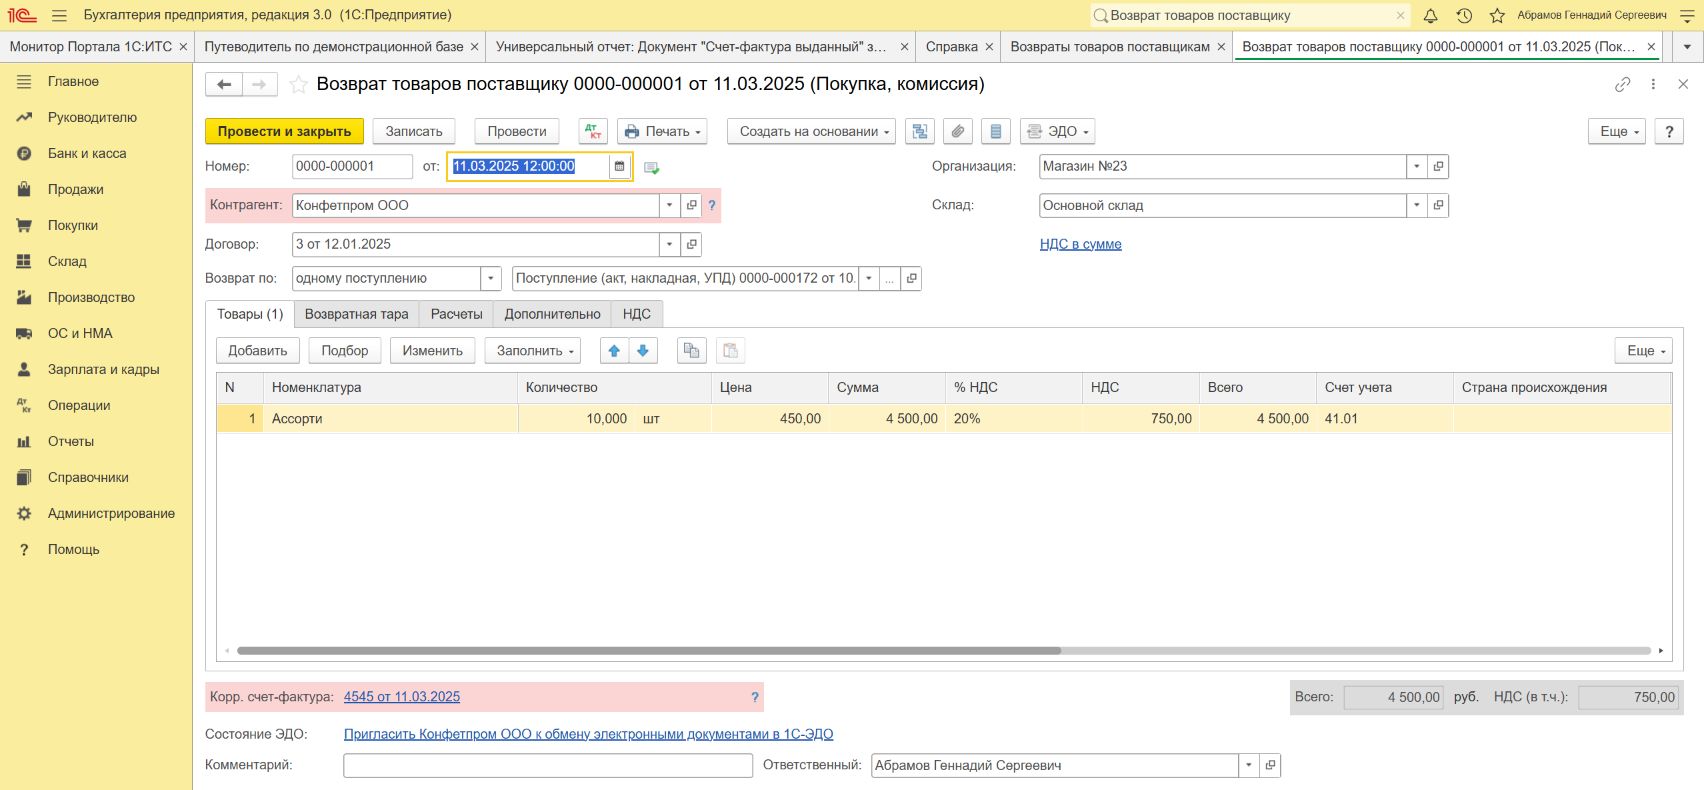Image resolution: width=1704 pixels, height=790 pixels.
Task: Open notifications bell
Action: tap(1431, 16)
